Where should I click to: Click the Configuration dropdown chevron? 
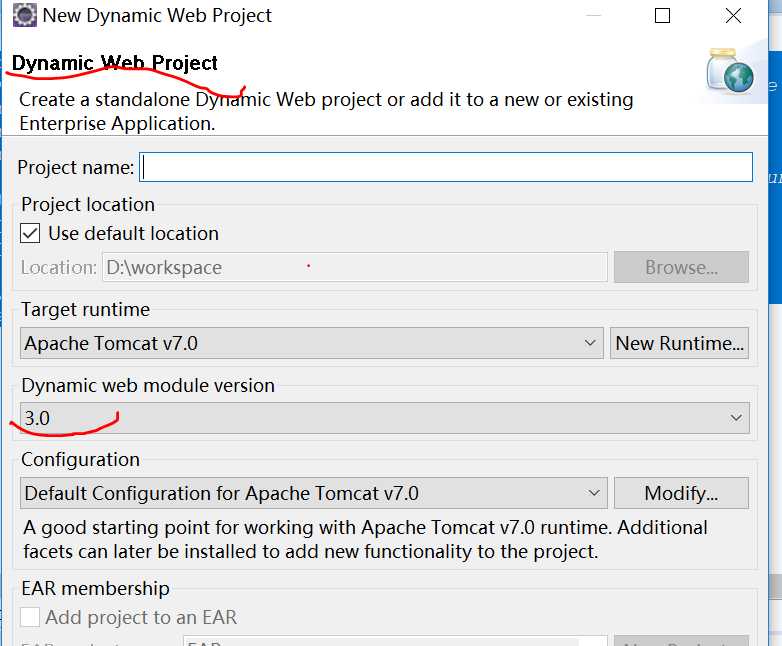click(x=593, y=493)
